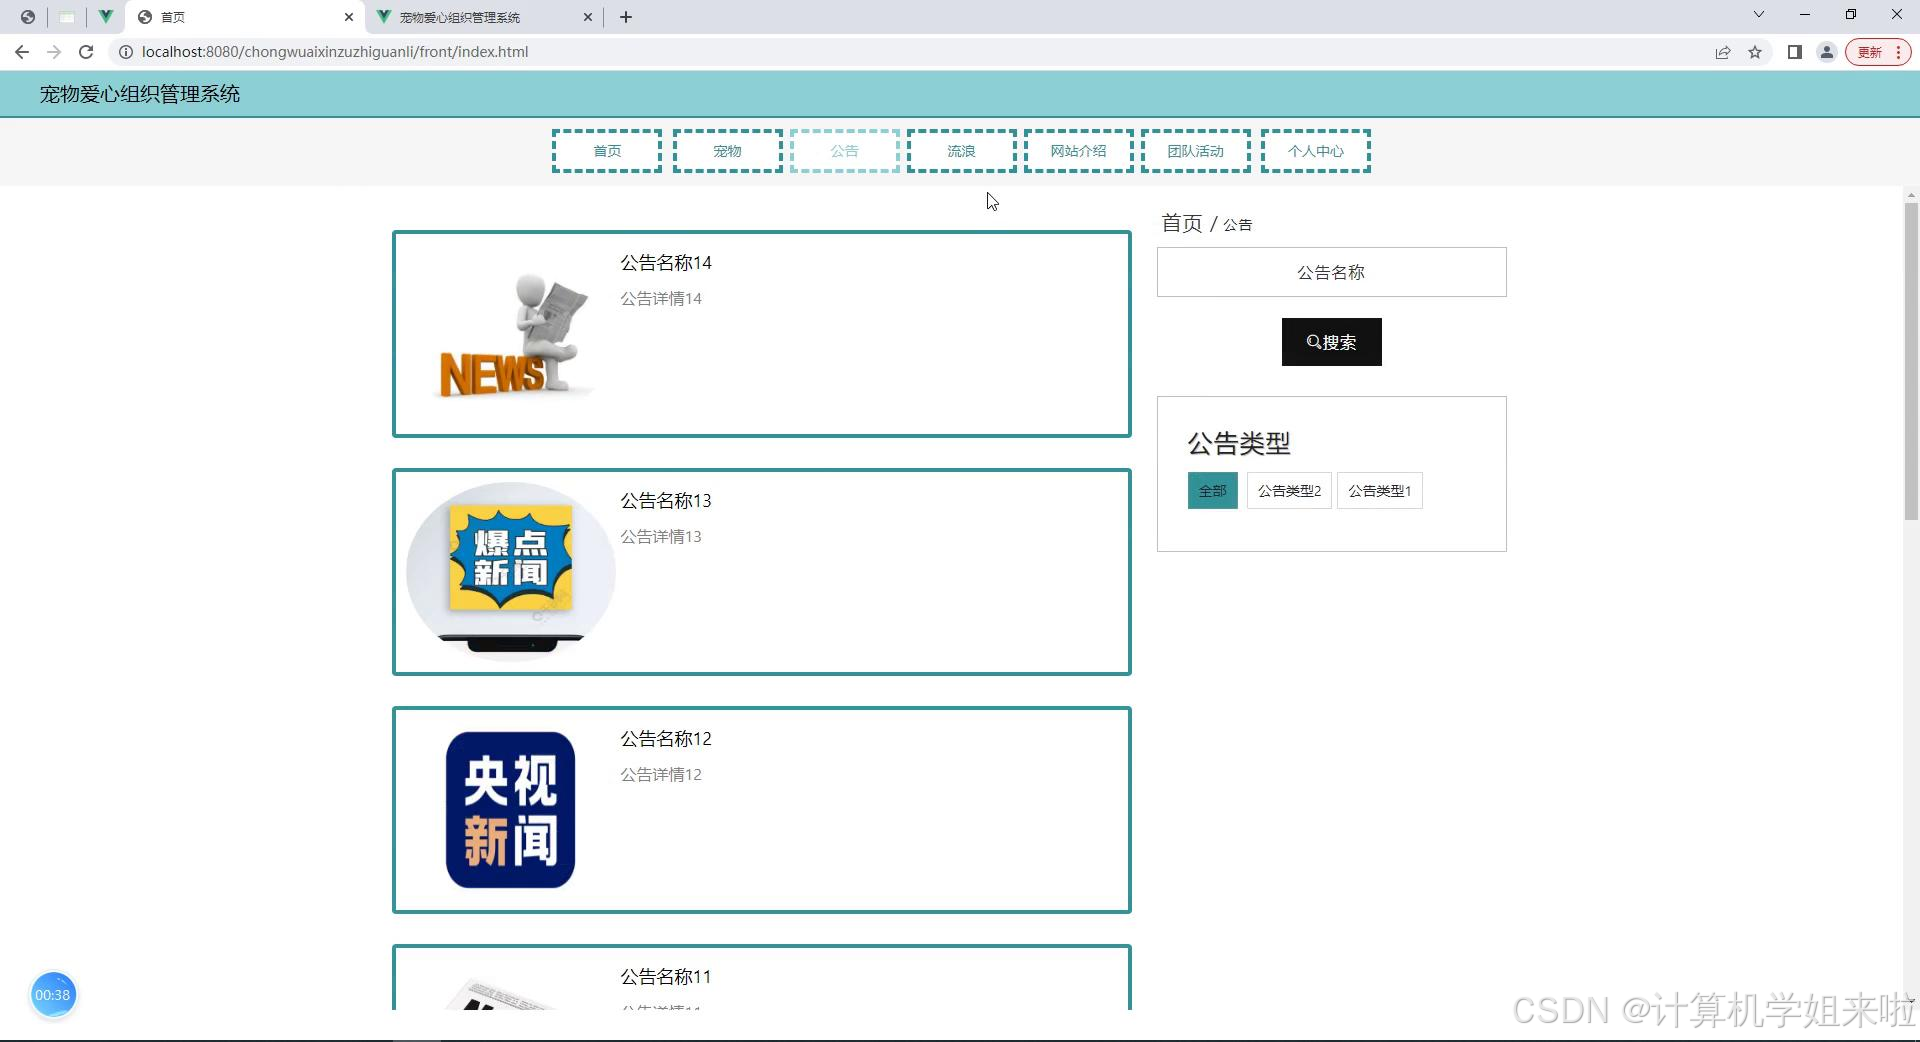This screenshot has height=1042, width=1920.
Task: Open 团队活动 in the navigation menu
Action: pos(1196,151)
